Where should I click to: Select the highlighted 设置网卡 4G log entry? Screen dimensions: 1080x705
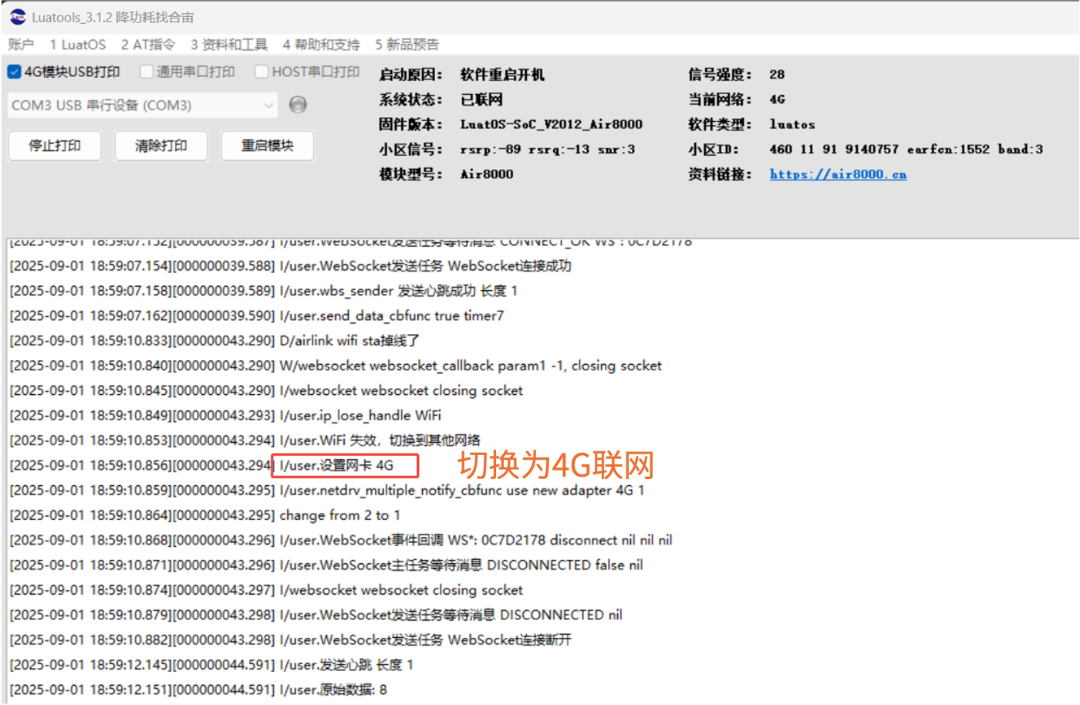(344, 465)
